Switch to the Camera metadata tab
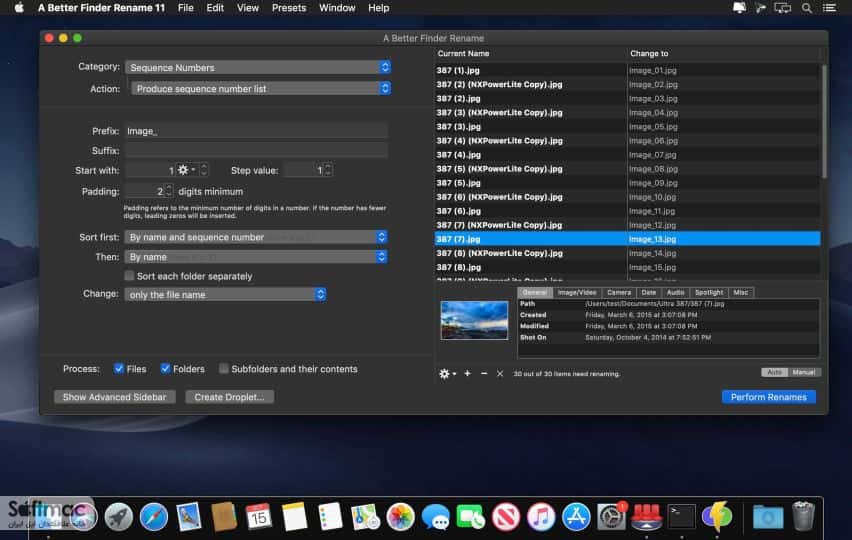The image size is (852, 540). point(619,292)
